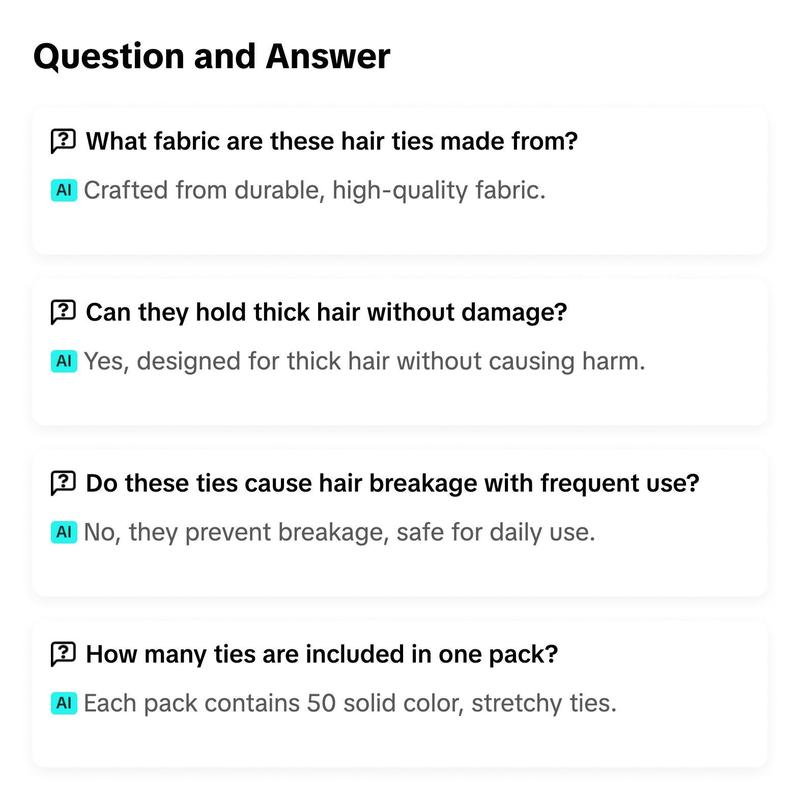Click the answer about 50 solid color stretchy ties

click(350, 703)
